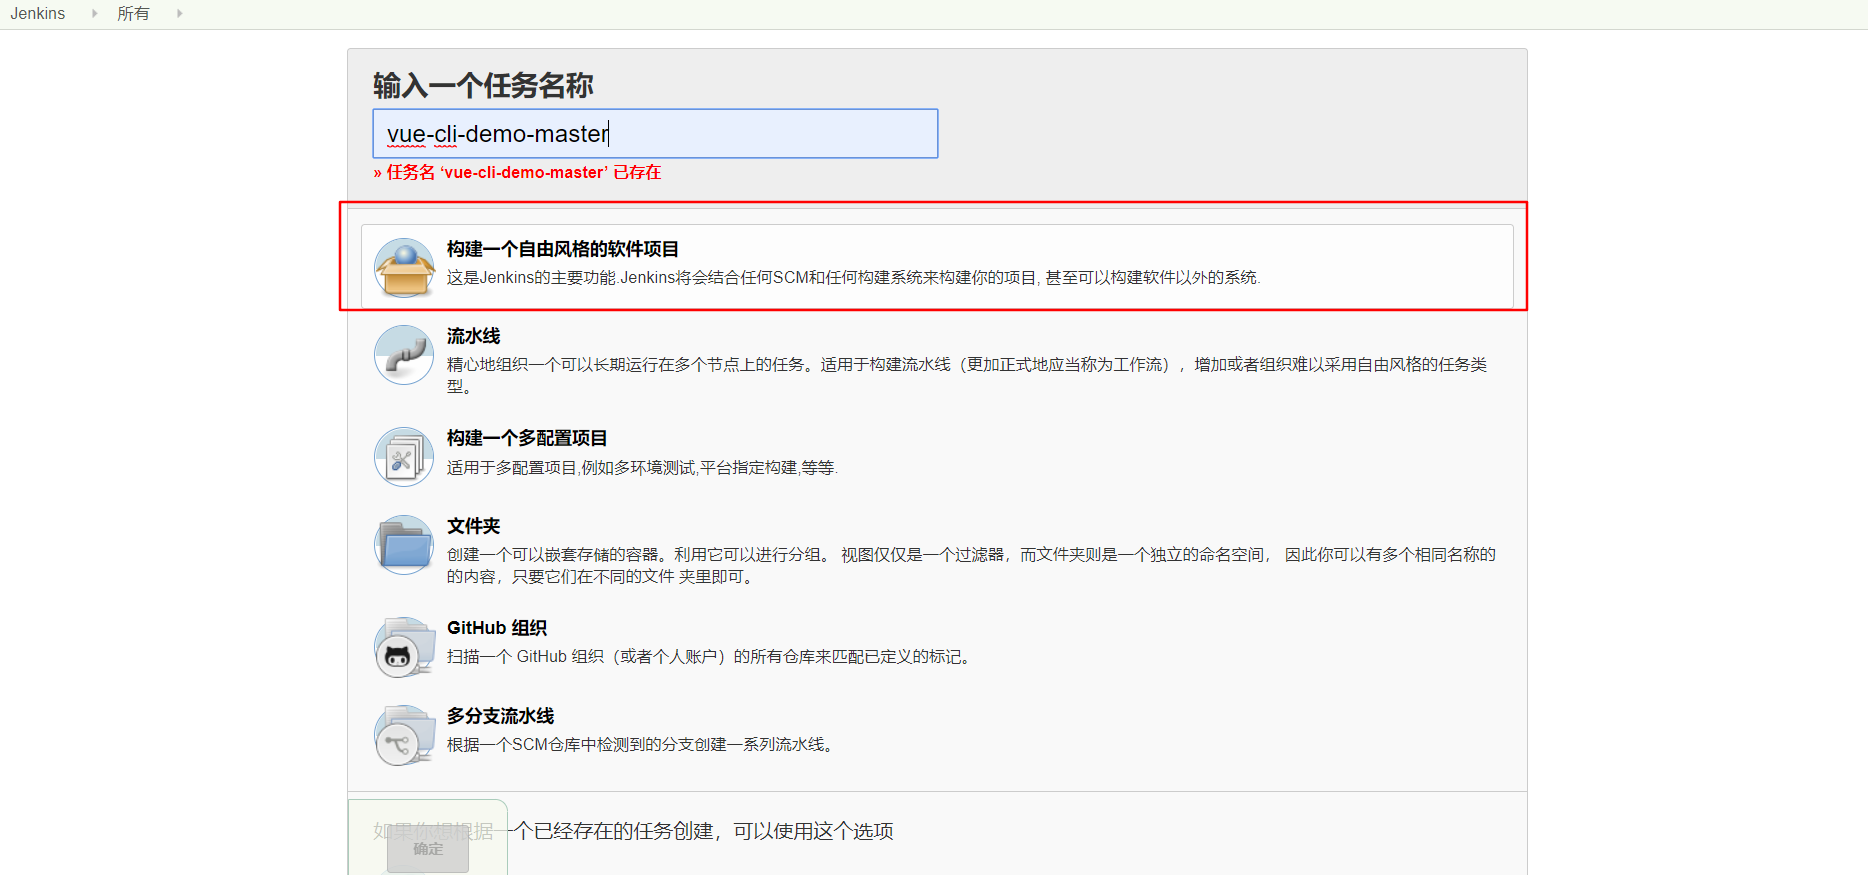Select 构建一个自由风格的软件项目 title
This screenshot has width=1868, height=875.
(563, 249)
